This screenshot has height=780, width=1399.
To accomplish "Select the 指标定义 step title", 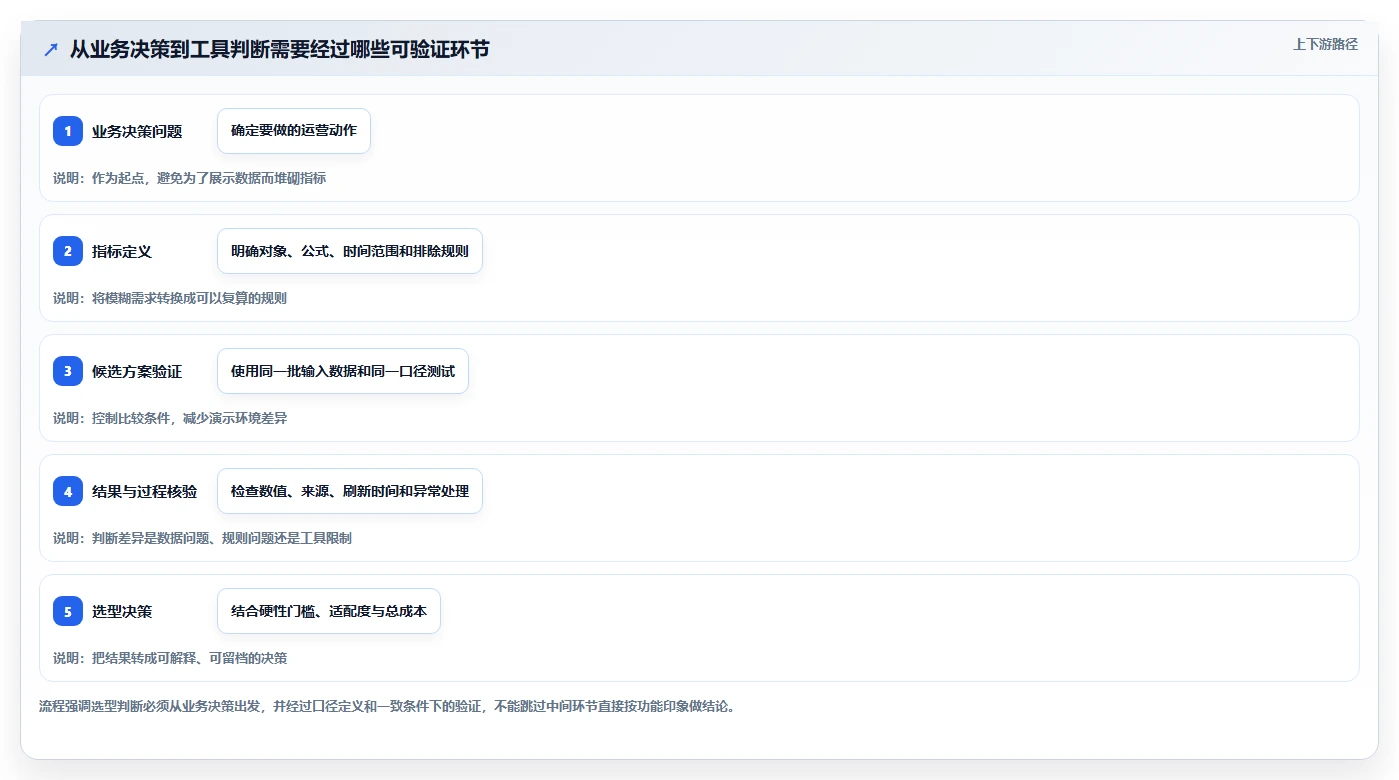I will [122, 251].
